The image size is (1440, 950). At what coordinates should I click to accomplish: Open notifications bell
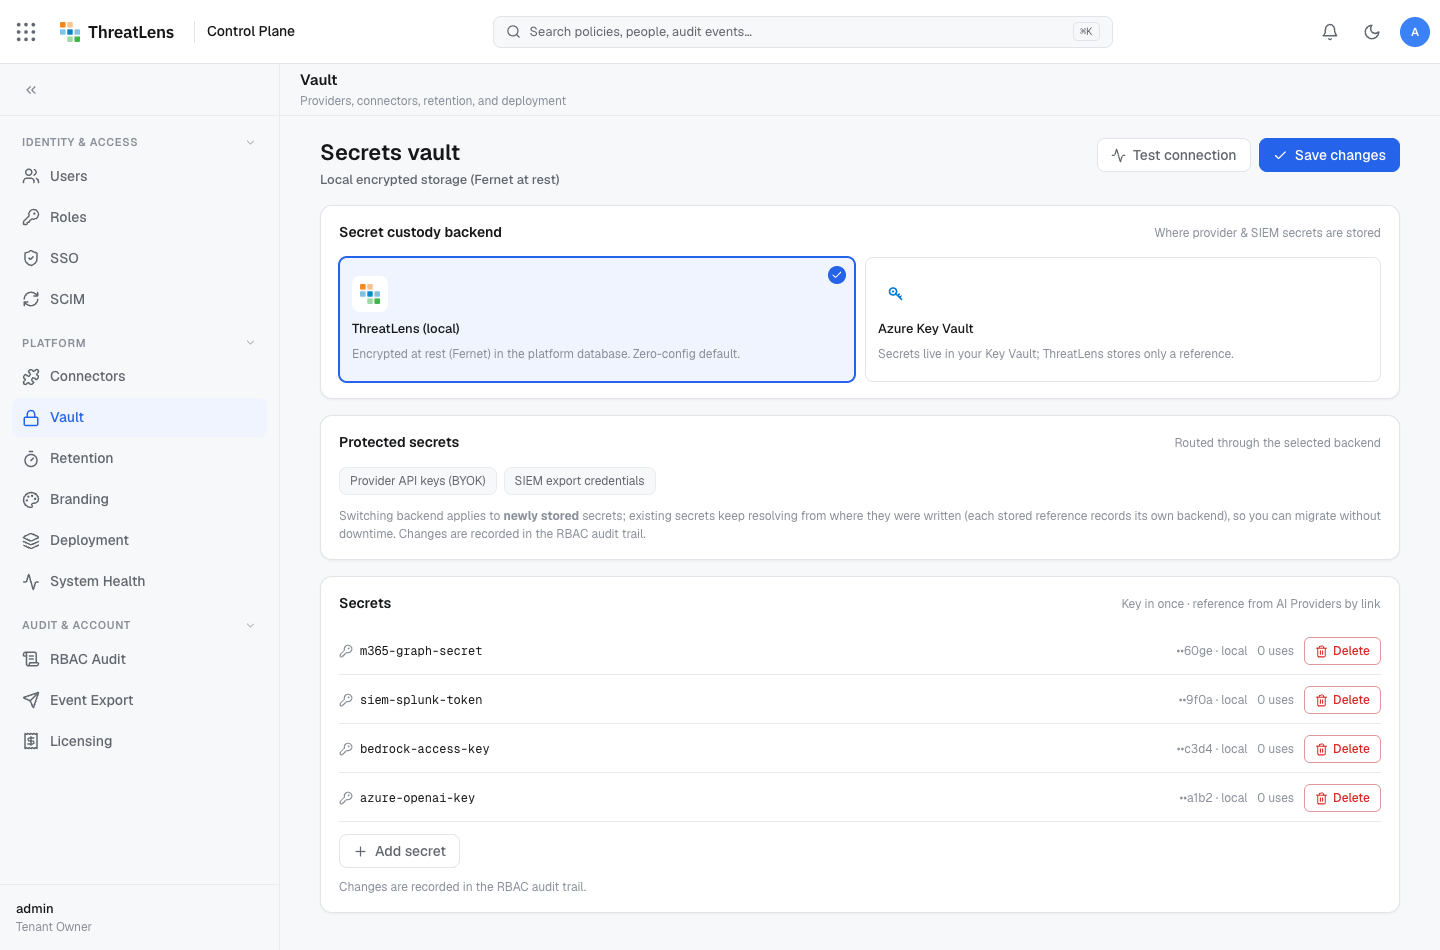tap(1330, 32)
